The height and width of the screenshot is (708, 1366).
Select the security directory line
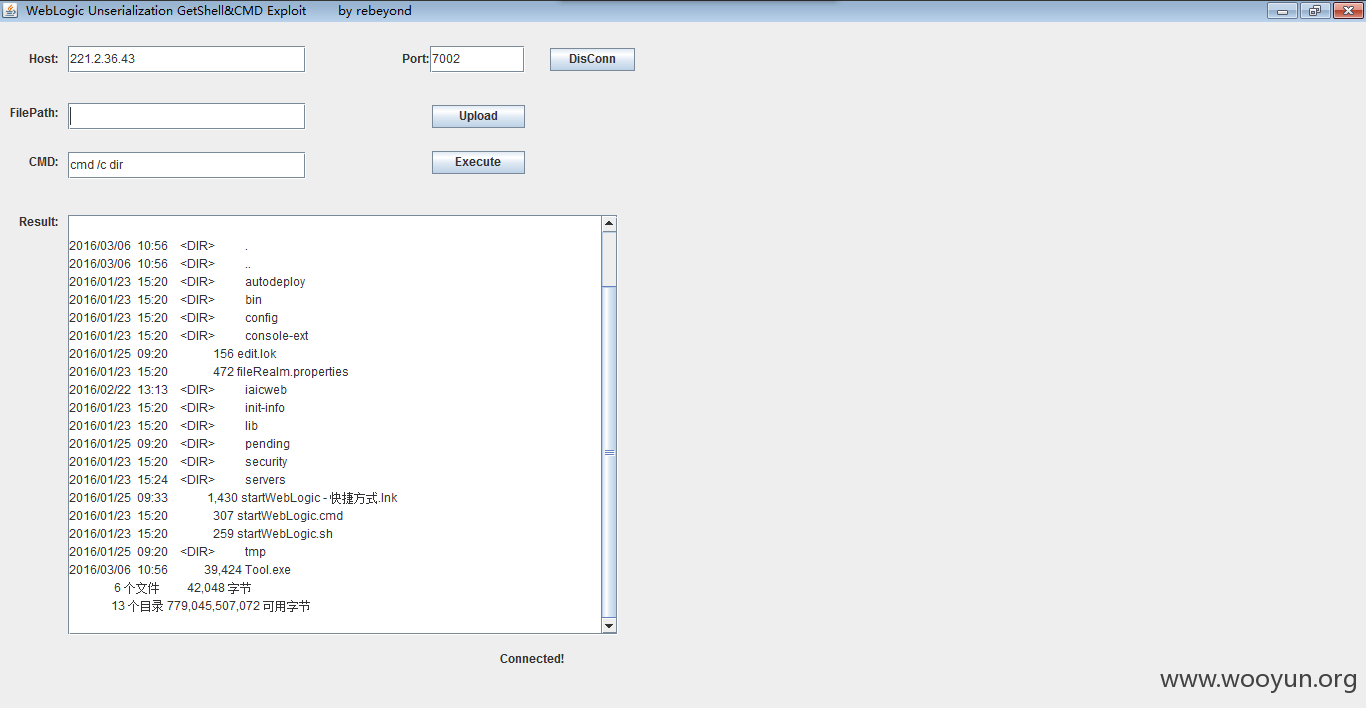click(178, 462)
